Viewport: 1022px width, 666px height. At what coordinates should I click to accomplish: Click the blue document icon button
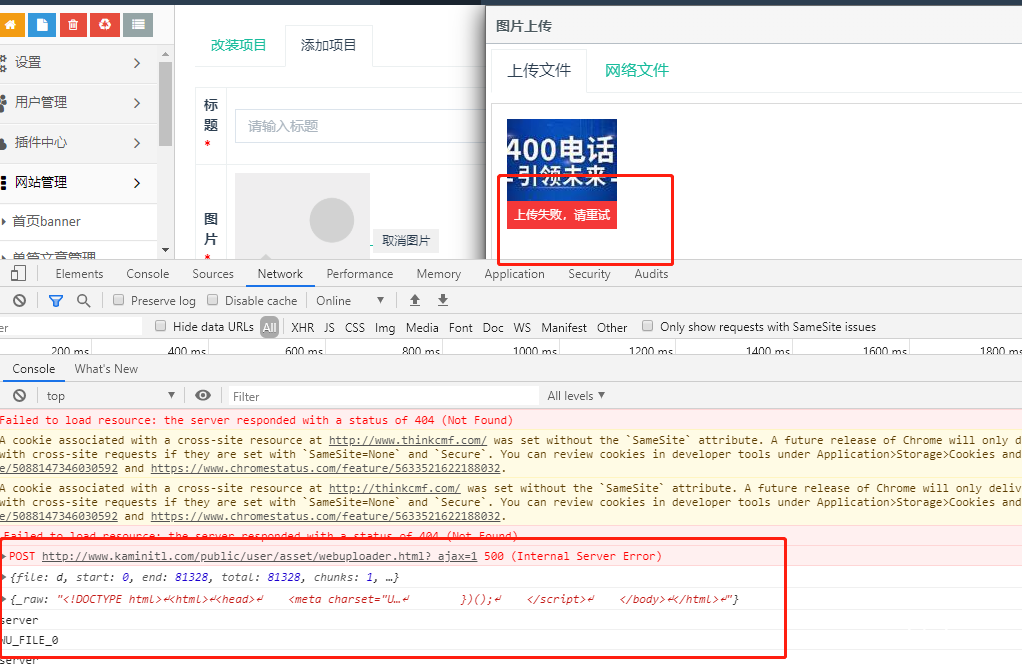coord(42,25)
